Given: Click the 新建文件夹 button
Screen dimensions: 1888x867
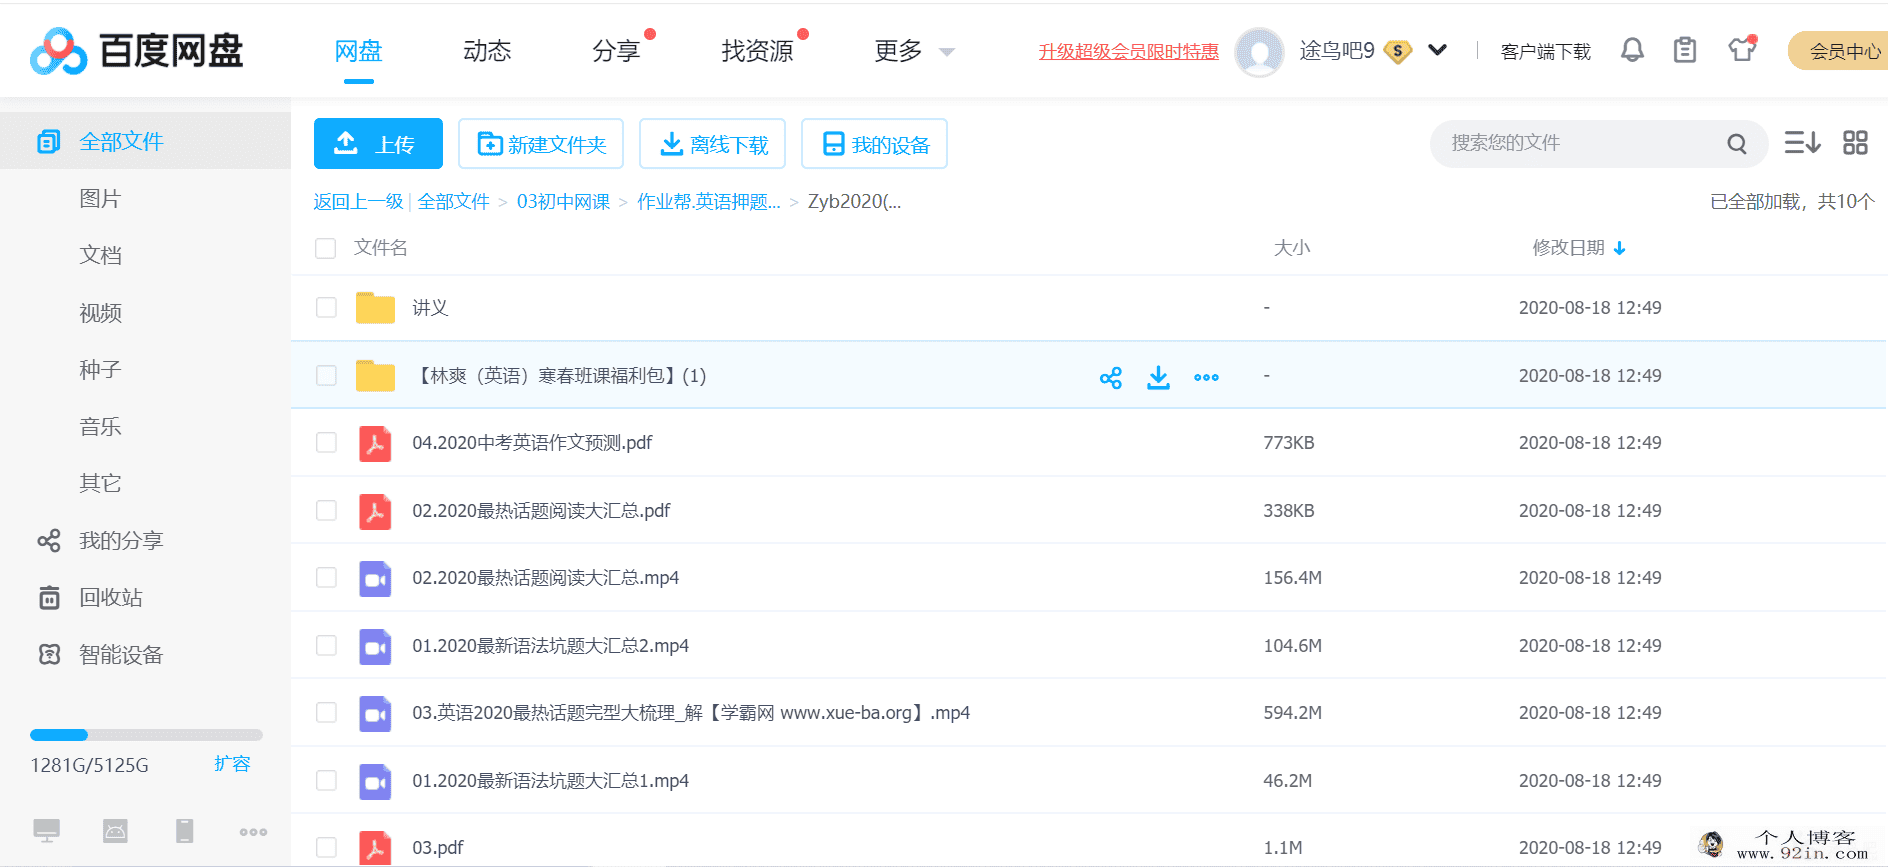Looking at the screenshot, I should point(541,144).
